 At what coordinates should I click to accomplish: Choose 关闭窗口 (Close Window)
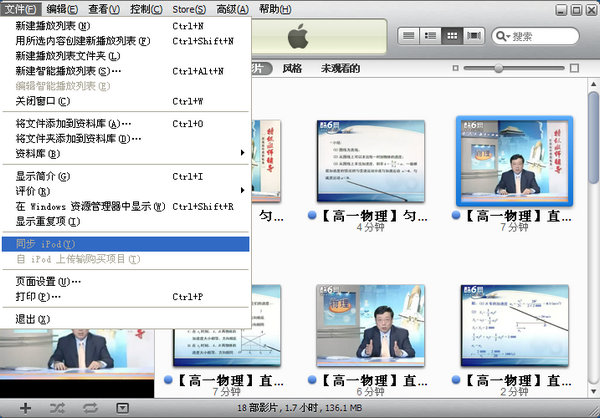click(x=126, y=101)
